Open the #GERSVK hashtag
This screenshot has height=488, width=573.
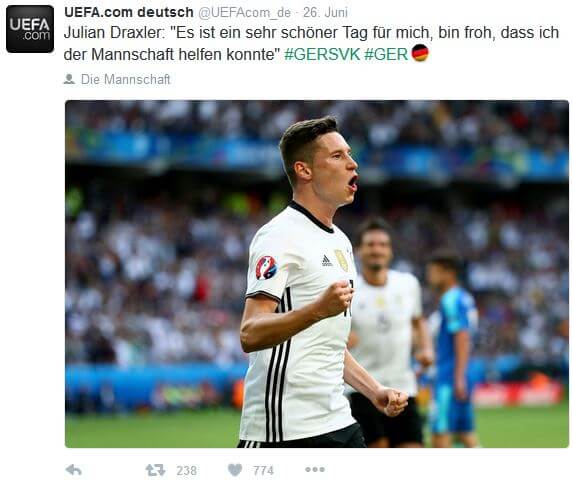point(322,54)
